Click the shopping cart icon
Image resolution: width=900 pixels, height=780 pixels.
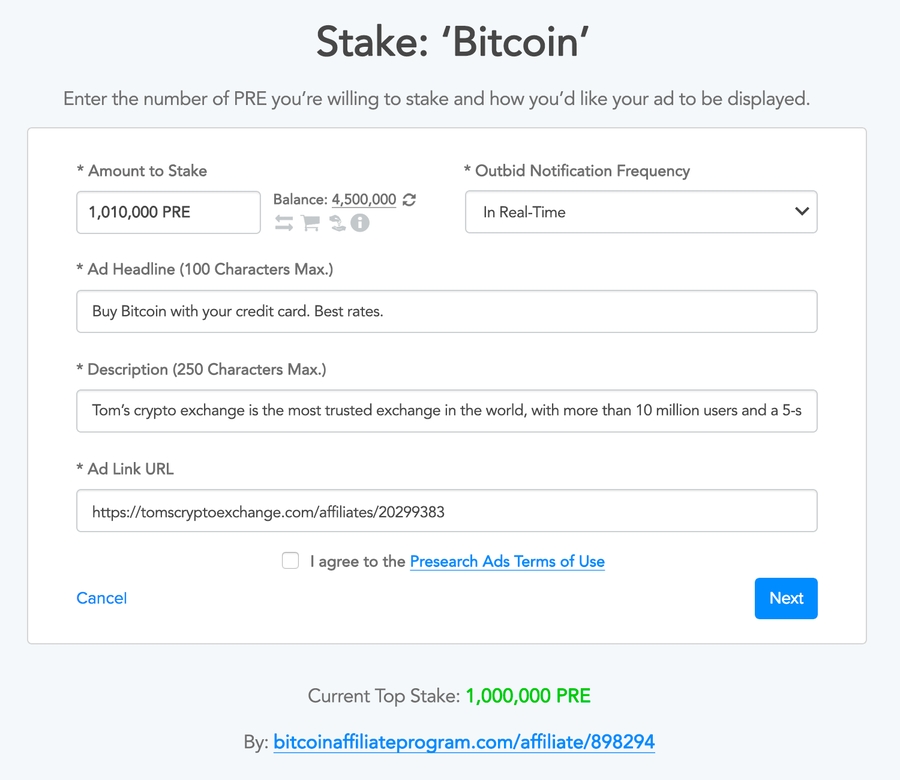(310, 223)
